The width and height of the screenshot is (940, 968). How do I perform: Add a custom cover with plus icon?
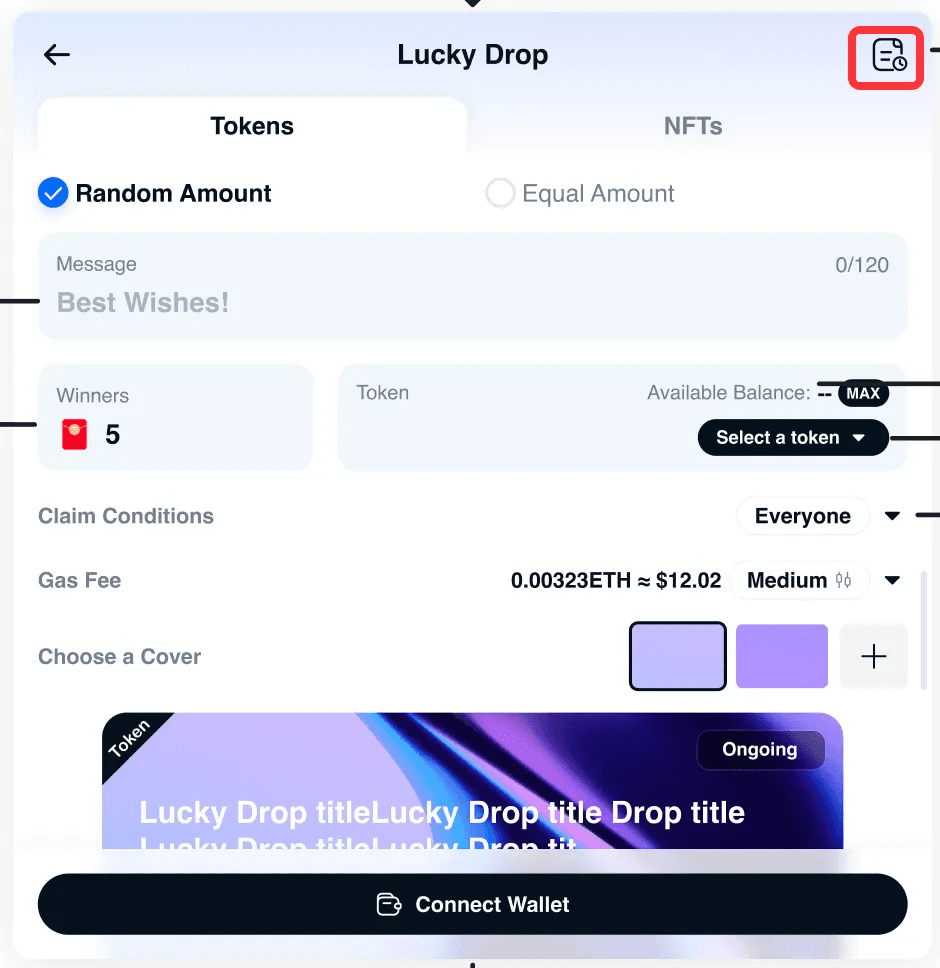pyautogui.click(x=873, y=656)
